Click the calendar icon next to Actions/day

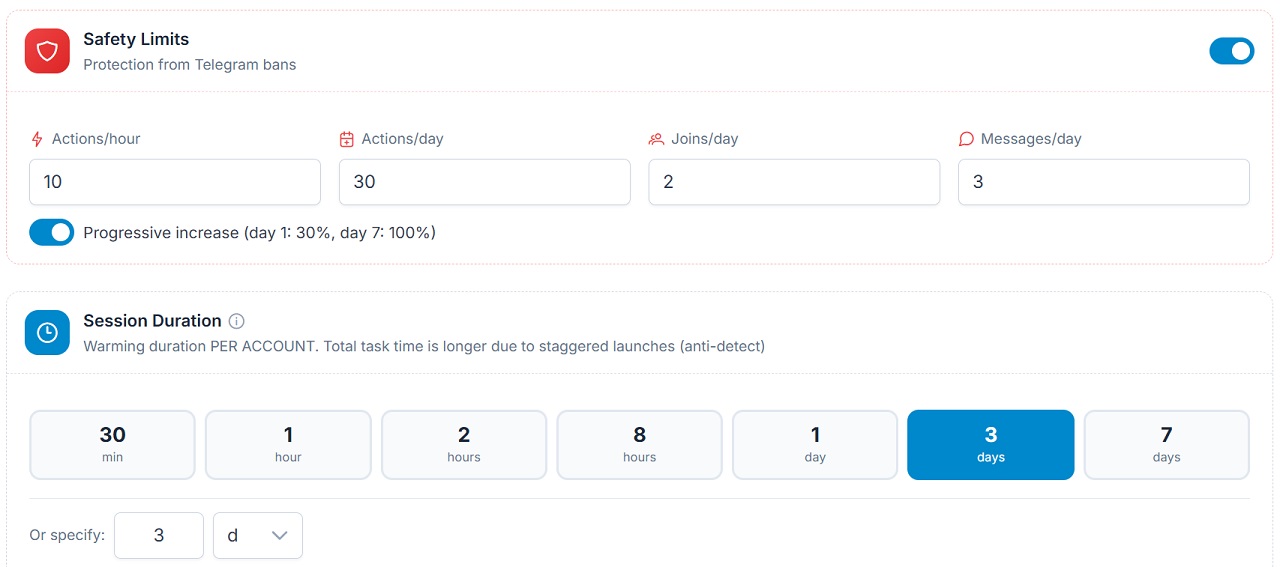(347, 139)
